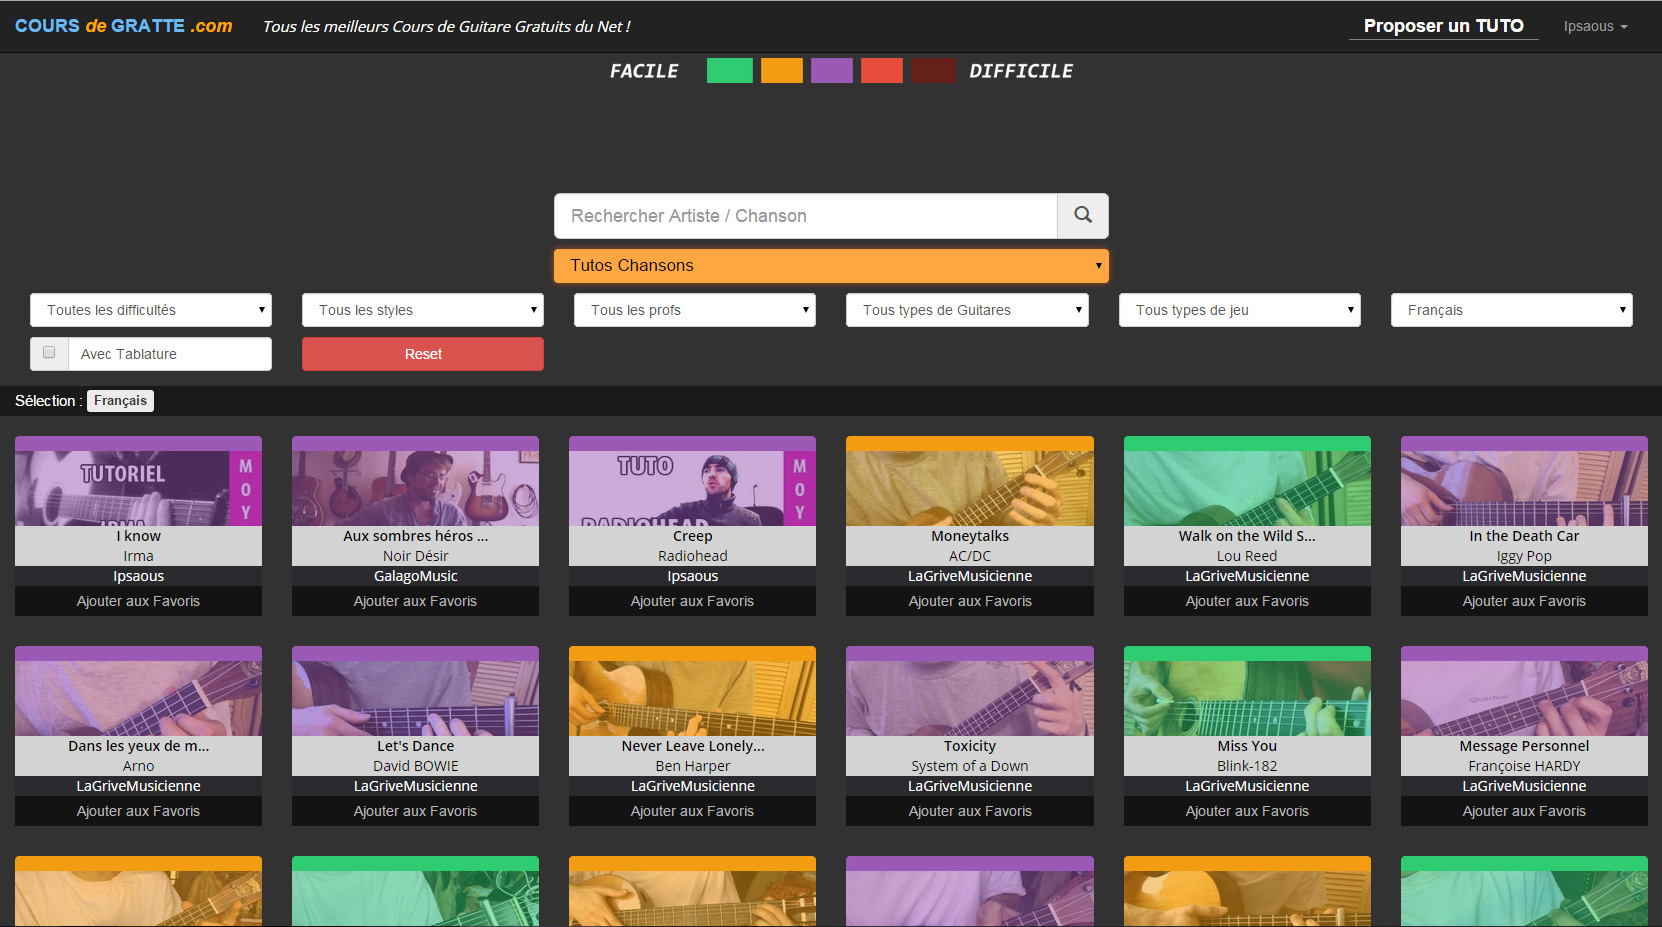Screen dimensions: 1662x927
Task: Go to COURS de GRATTE .com home
Action: coord(124,26)
